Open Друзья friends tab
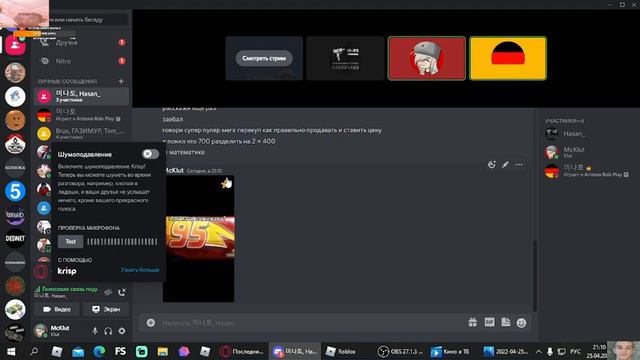This screenshot has width=640, height=360. pyautogui.click(x=81, y=42)
